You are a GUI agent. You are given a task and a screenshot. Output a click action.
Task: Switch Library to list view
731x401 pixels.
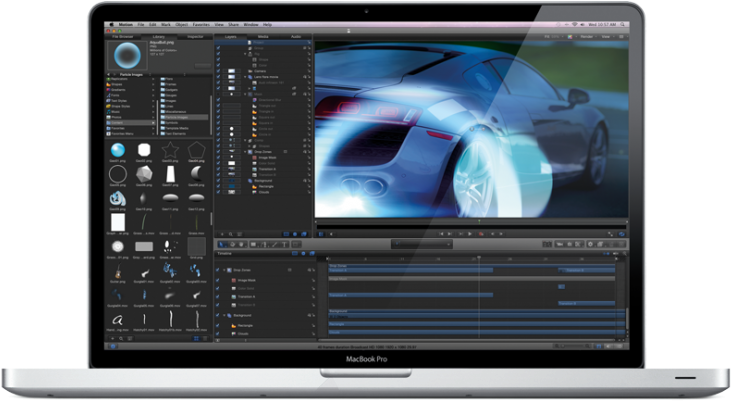click(x=206, y=339)
